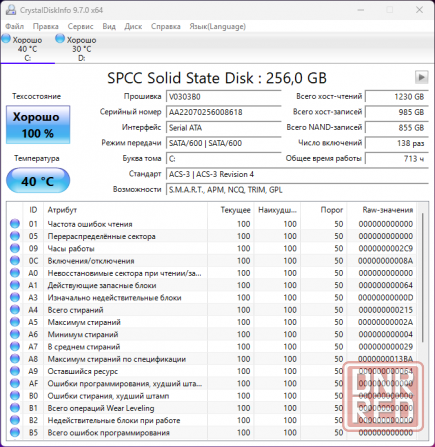Click the status circle for attribute B2
Screen dimensions: 435x447
coord(15,420)
